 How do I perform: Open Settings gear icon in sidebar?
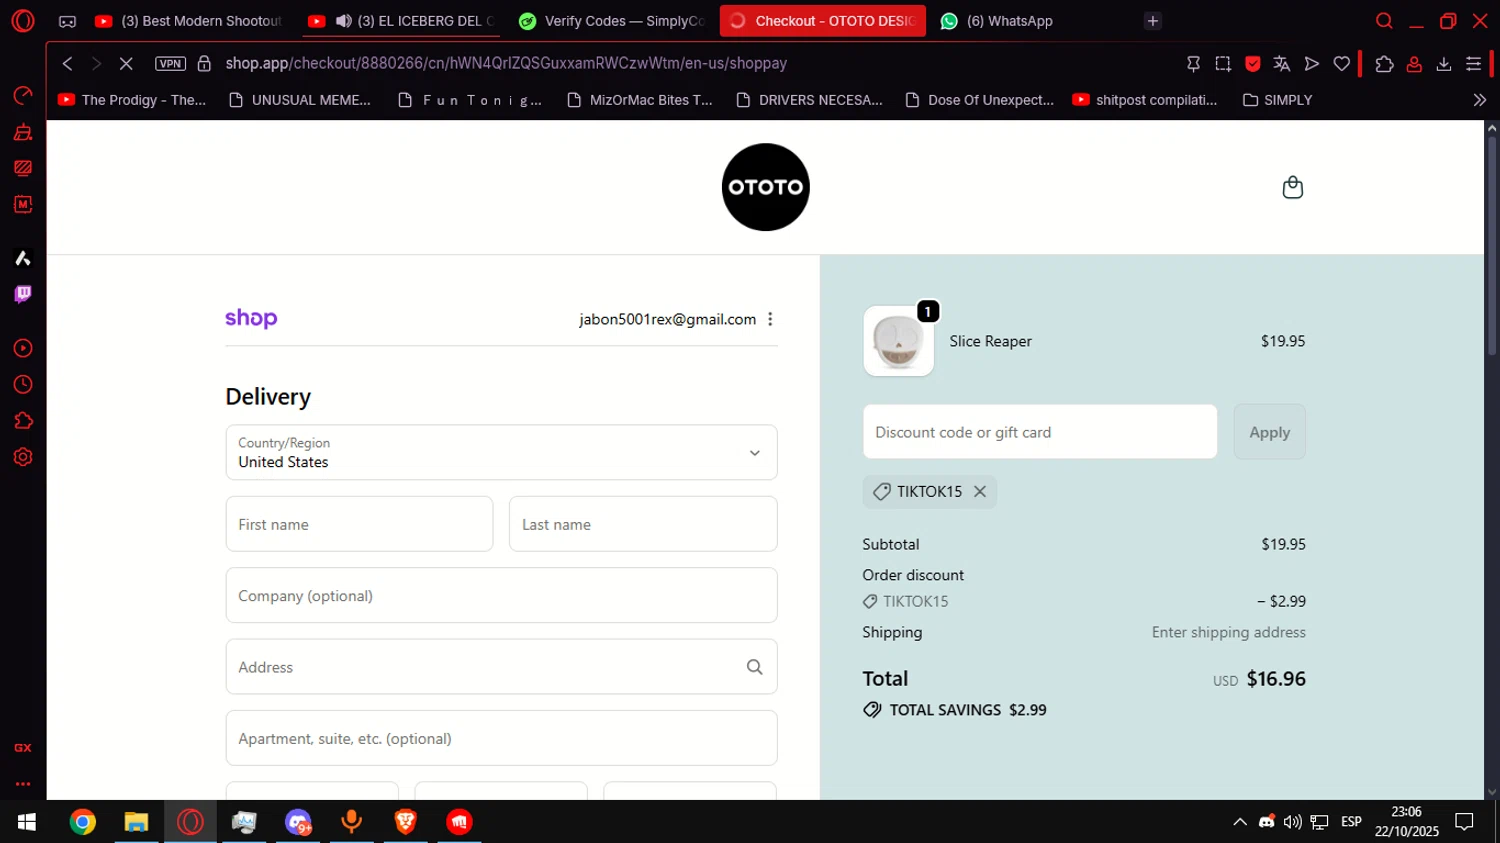point(22,457)
